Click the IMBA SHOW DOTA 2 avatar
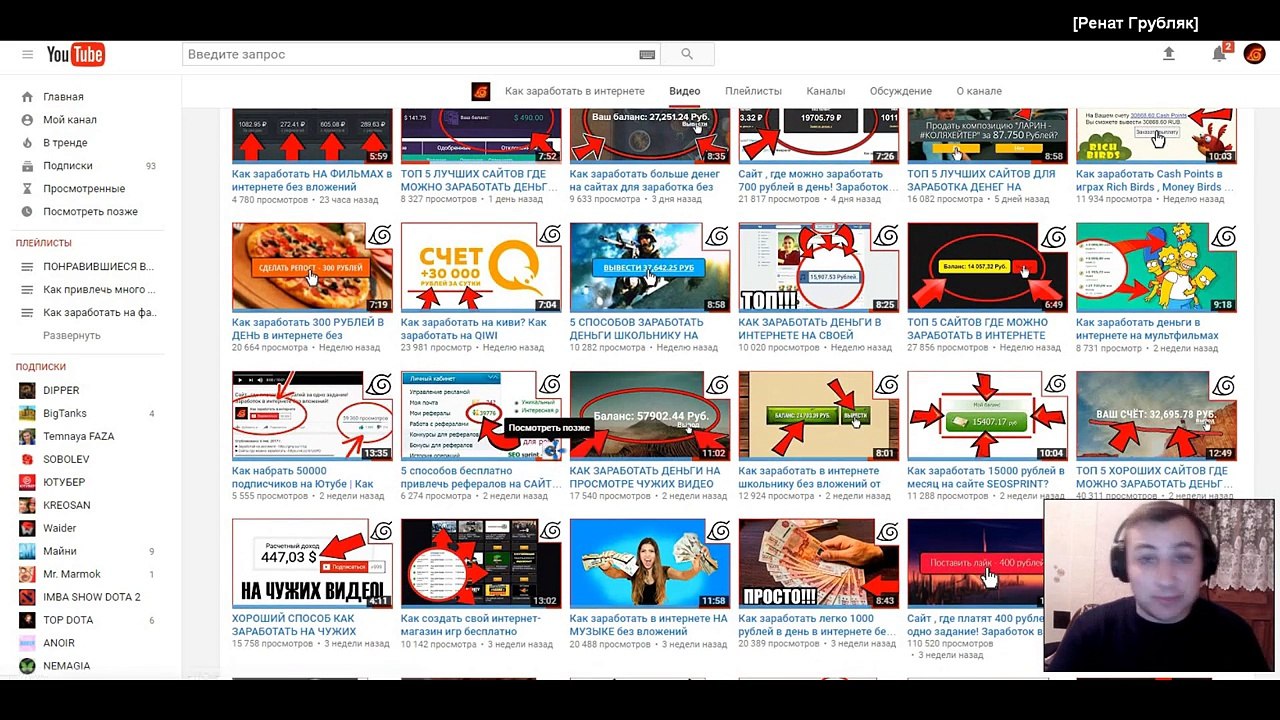The width and height of the screenshot is (1280, 720). click(27, 598)
